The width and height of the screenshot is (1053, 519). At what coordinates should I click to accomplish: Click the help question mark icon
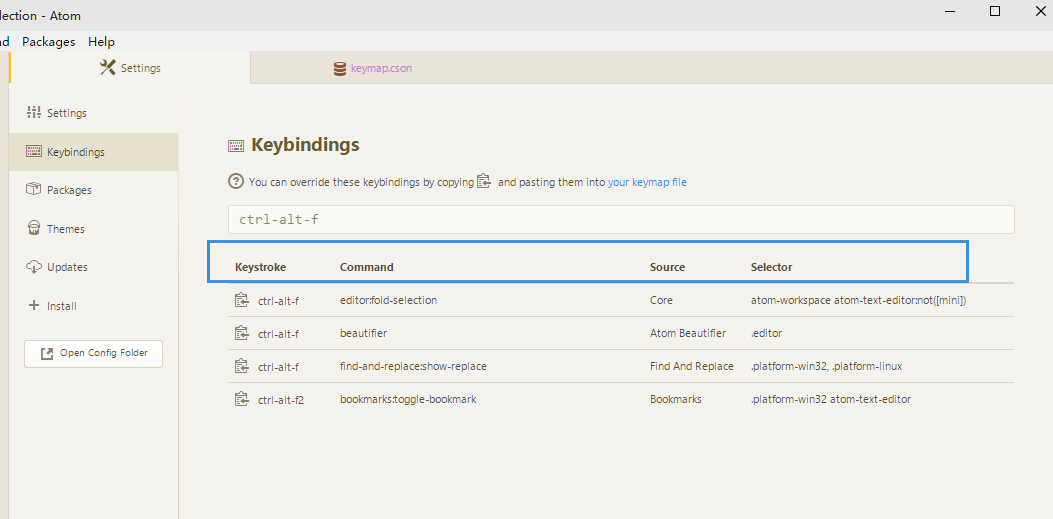(x=236, y=182)
